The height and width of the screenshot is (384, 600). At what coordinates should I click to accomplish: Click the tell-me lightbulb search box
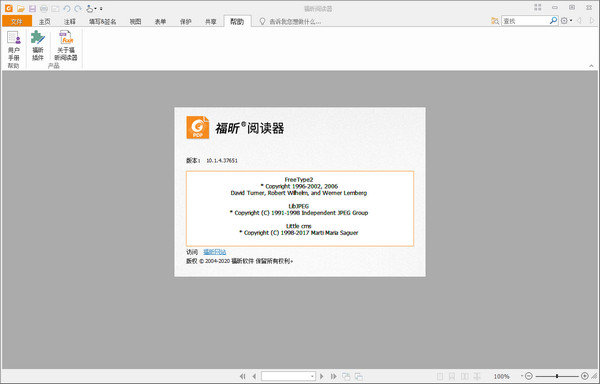290,22
